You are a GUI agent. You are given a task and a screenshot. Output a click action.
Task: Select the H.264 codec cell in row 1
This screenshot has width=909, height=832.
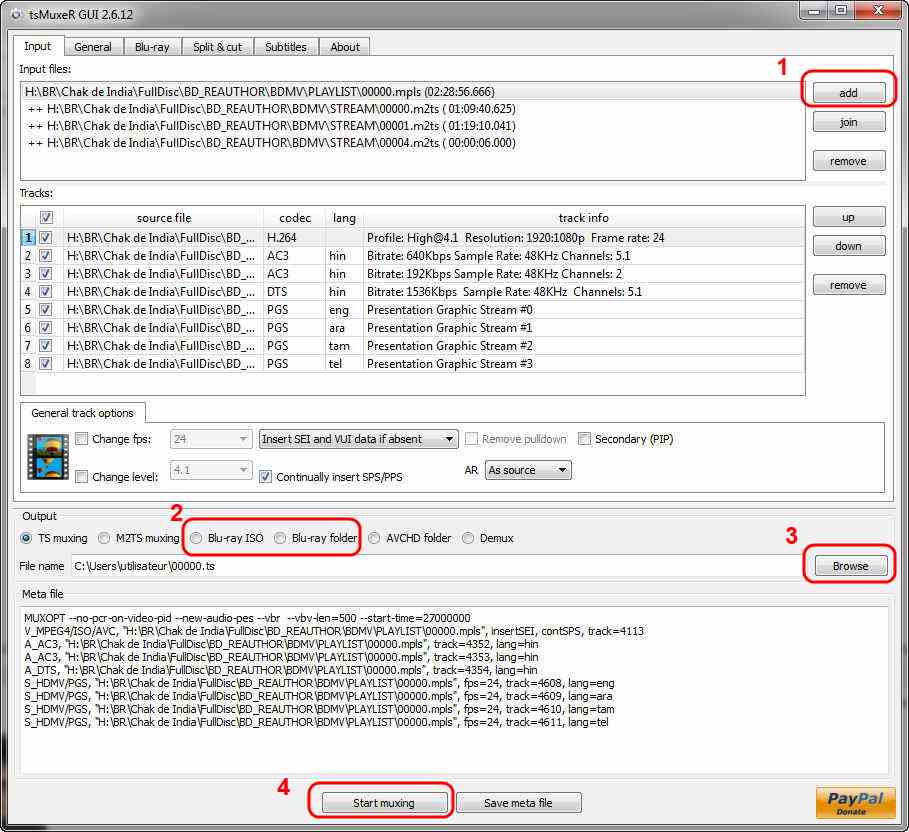coord(294,238)
